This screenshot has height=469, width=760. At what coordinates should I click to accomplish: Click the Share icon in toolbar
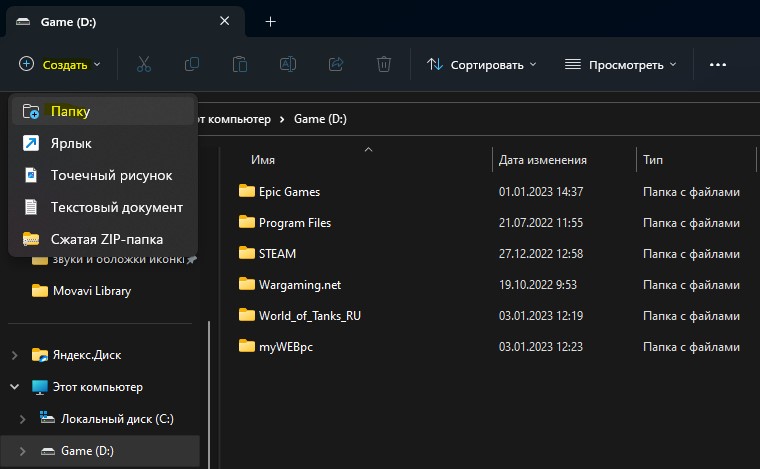click(336, 64)
